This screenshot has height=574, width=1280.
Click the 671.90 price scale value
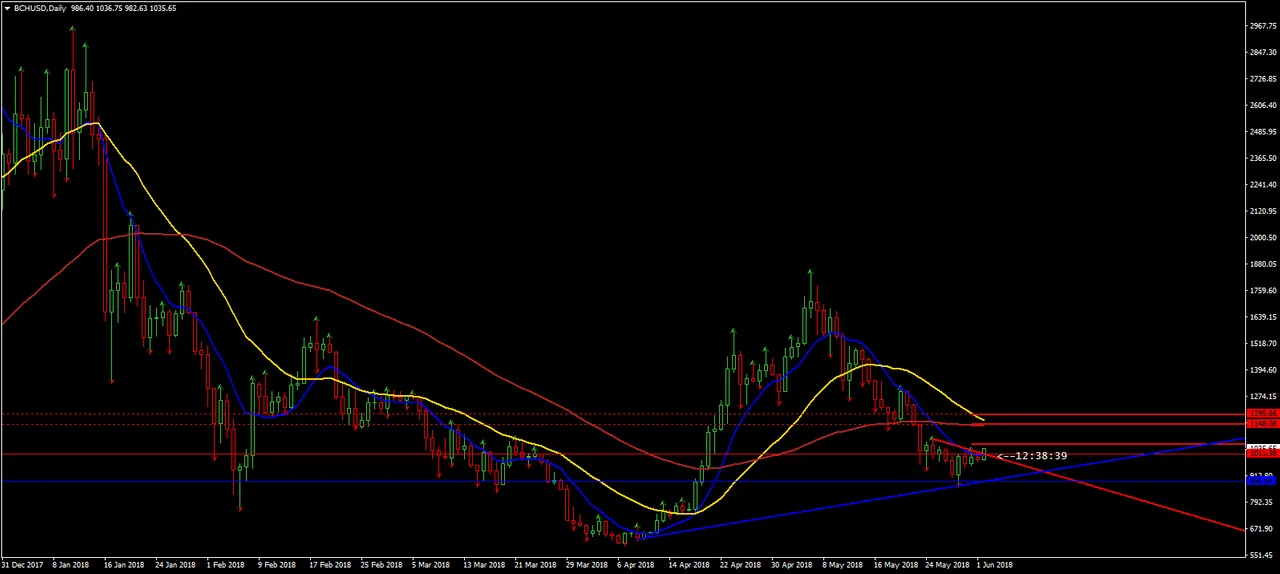click(1263, 529)
